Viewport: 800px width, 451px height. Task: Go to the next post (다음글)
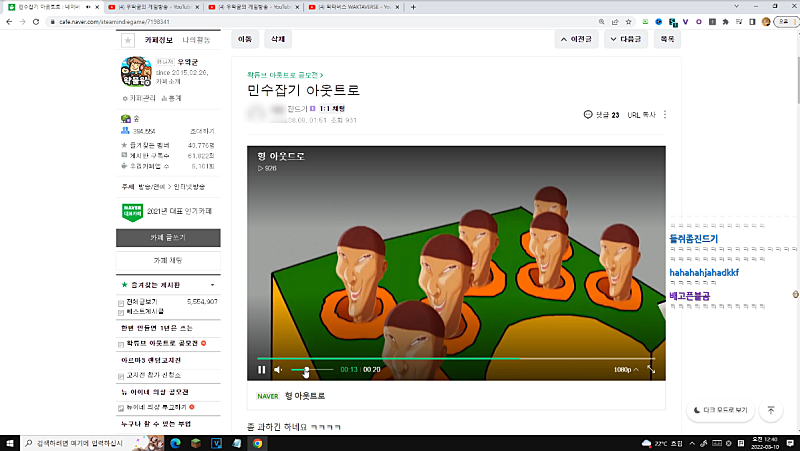[626, 39]
